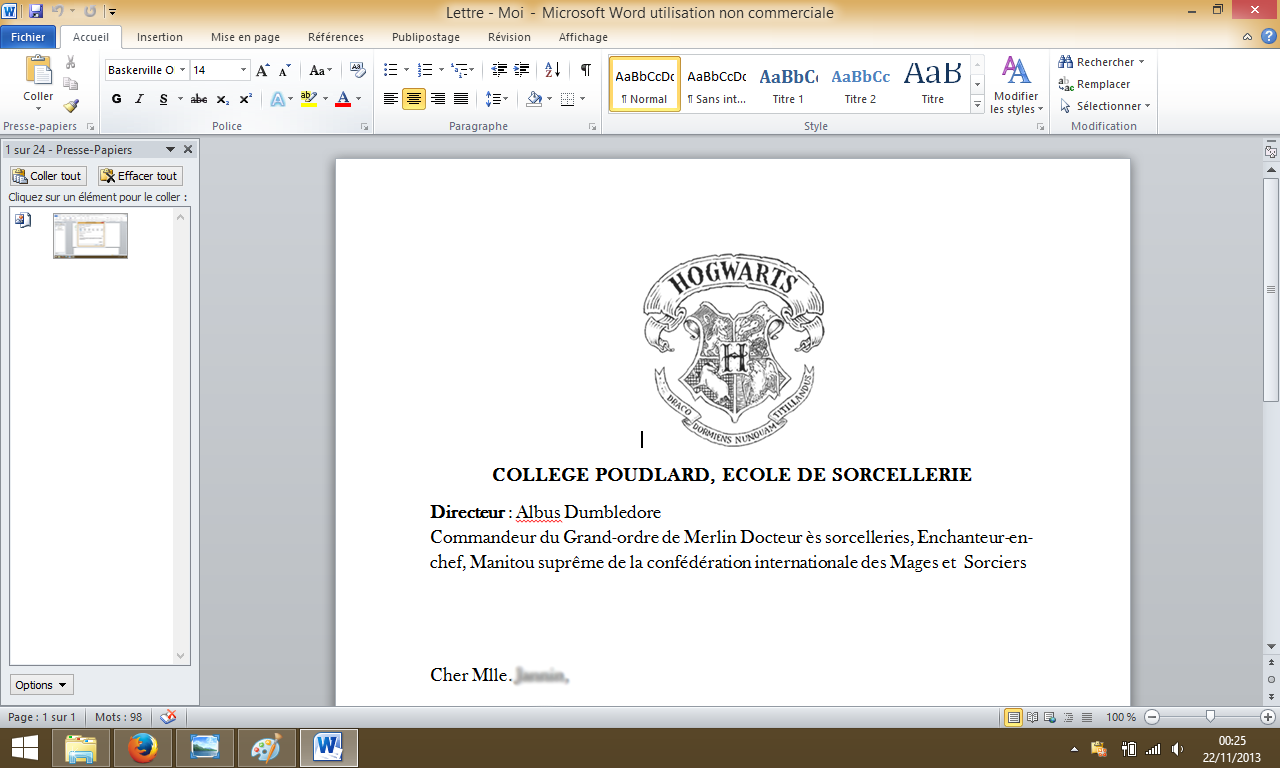Align text left

click(391, 99)
